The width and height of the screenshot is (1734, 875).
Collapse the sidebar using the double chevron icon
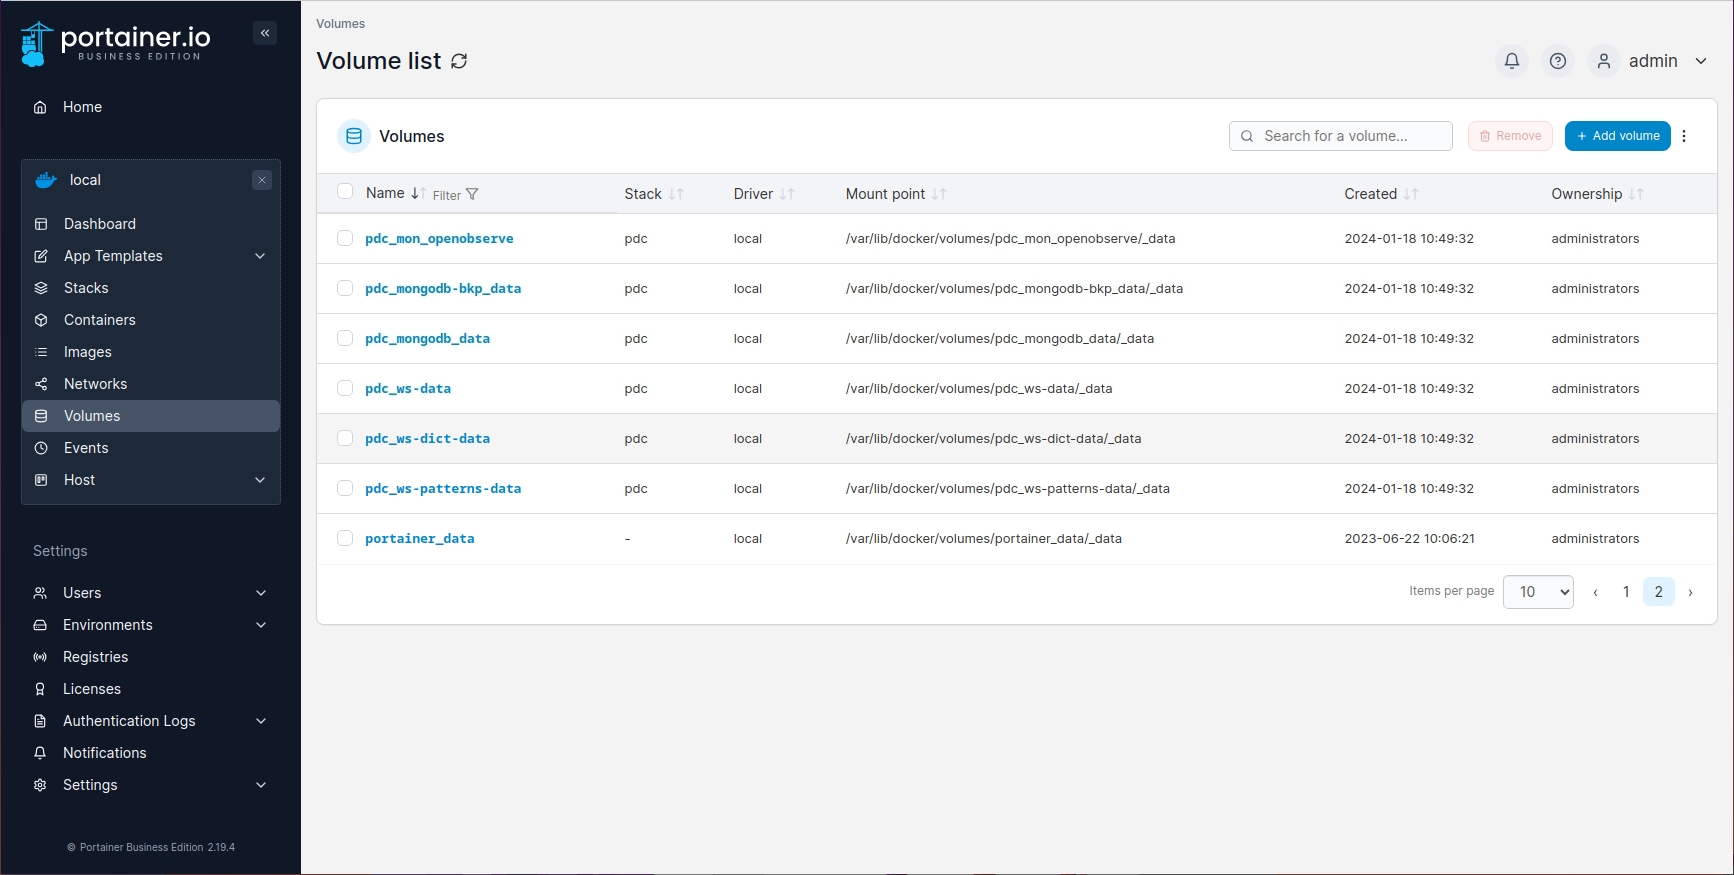pos(265,33)
